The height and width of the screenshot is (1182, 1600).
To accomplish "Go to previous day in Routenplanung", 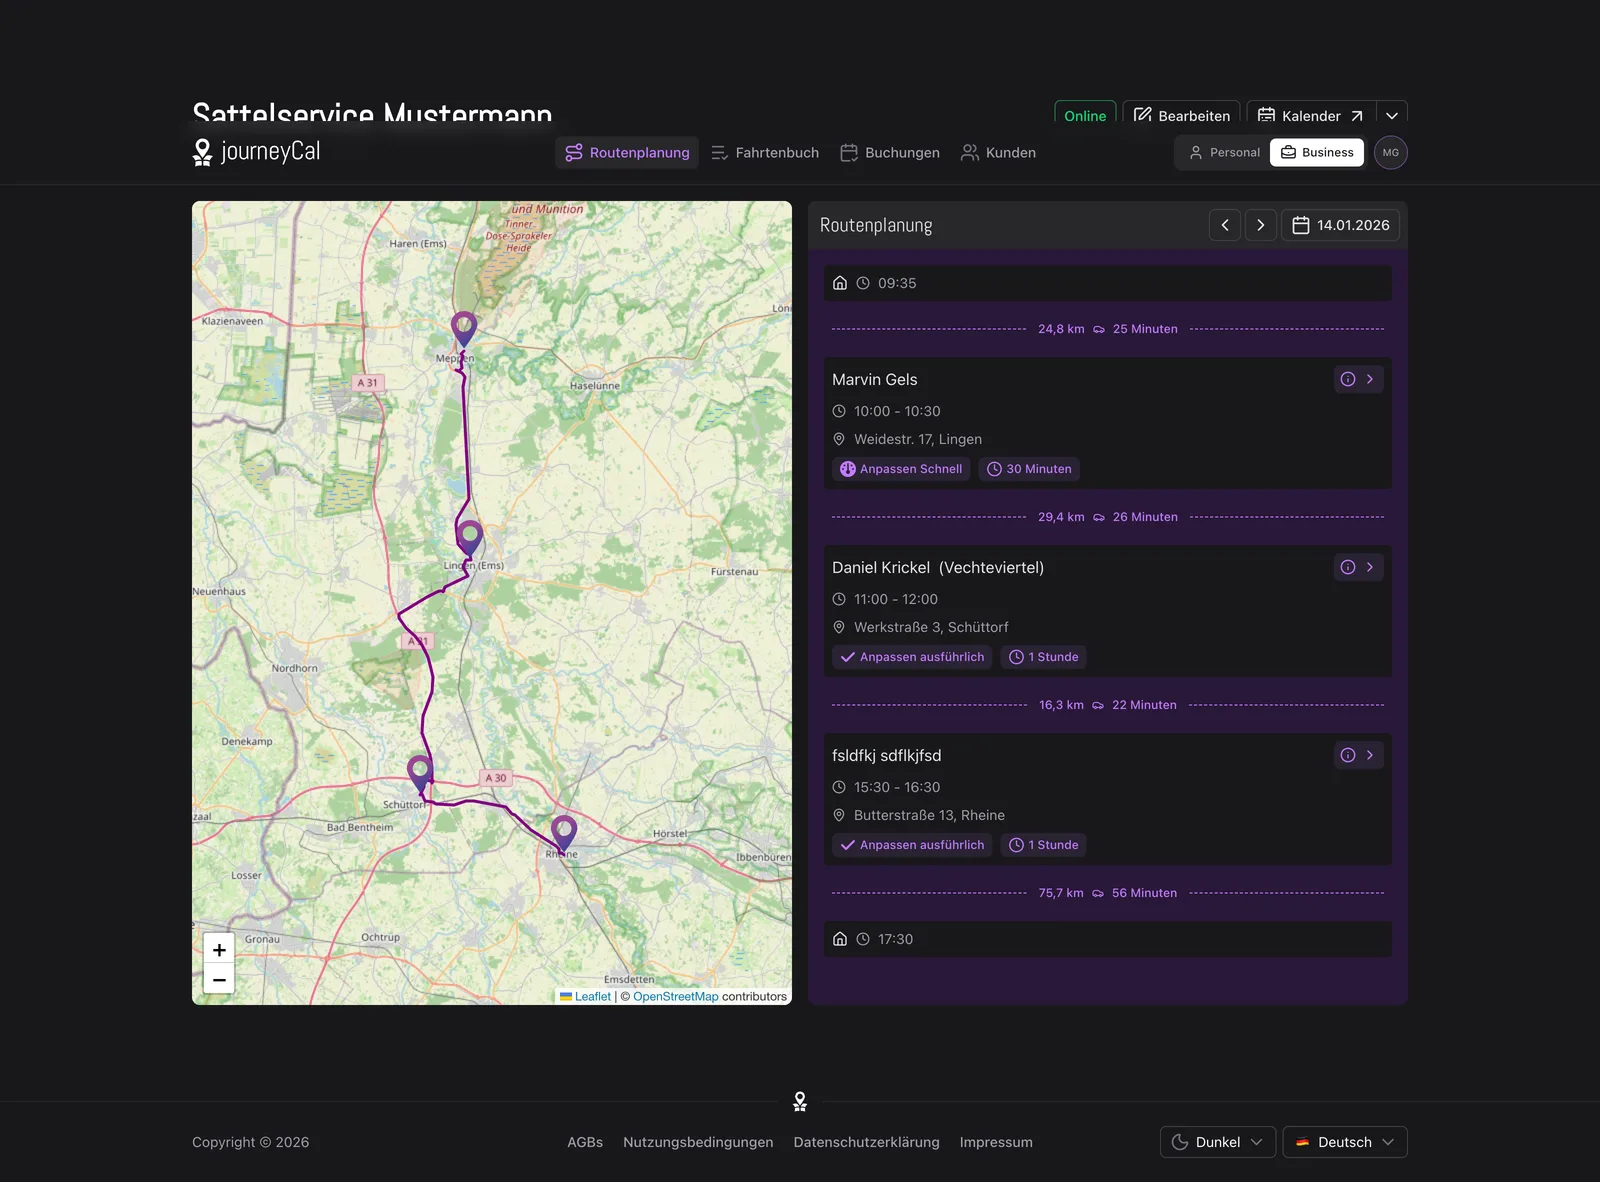I will point(1225,225).
